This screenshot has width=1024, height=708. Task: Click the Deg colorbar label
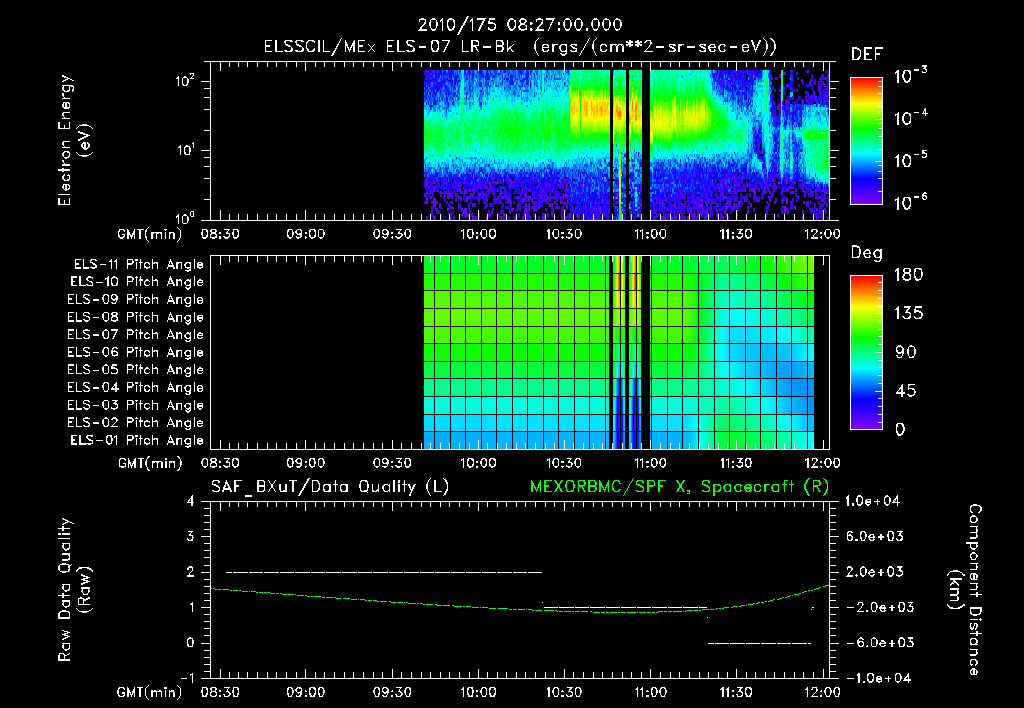(867, 253)
